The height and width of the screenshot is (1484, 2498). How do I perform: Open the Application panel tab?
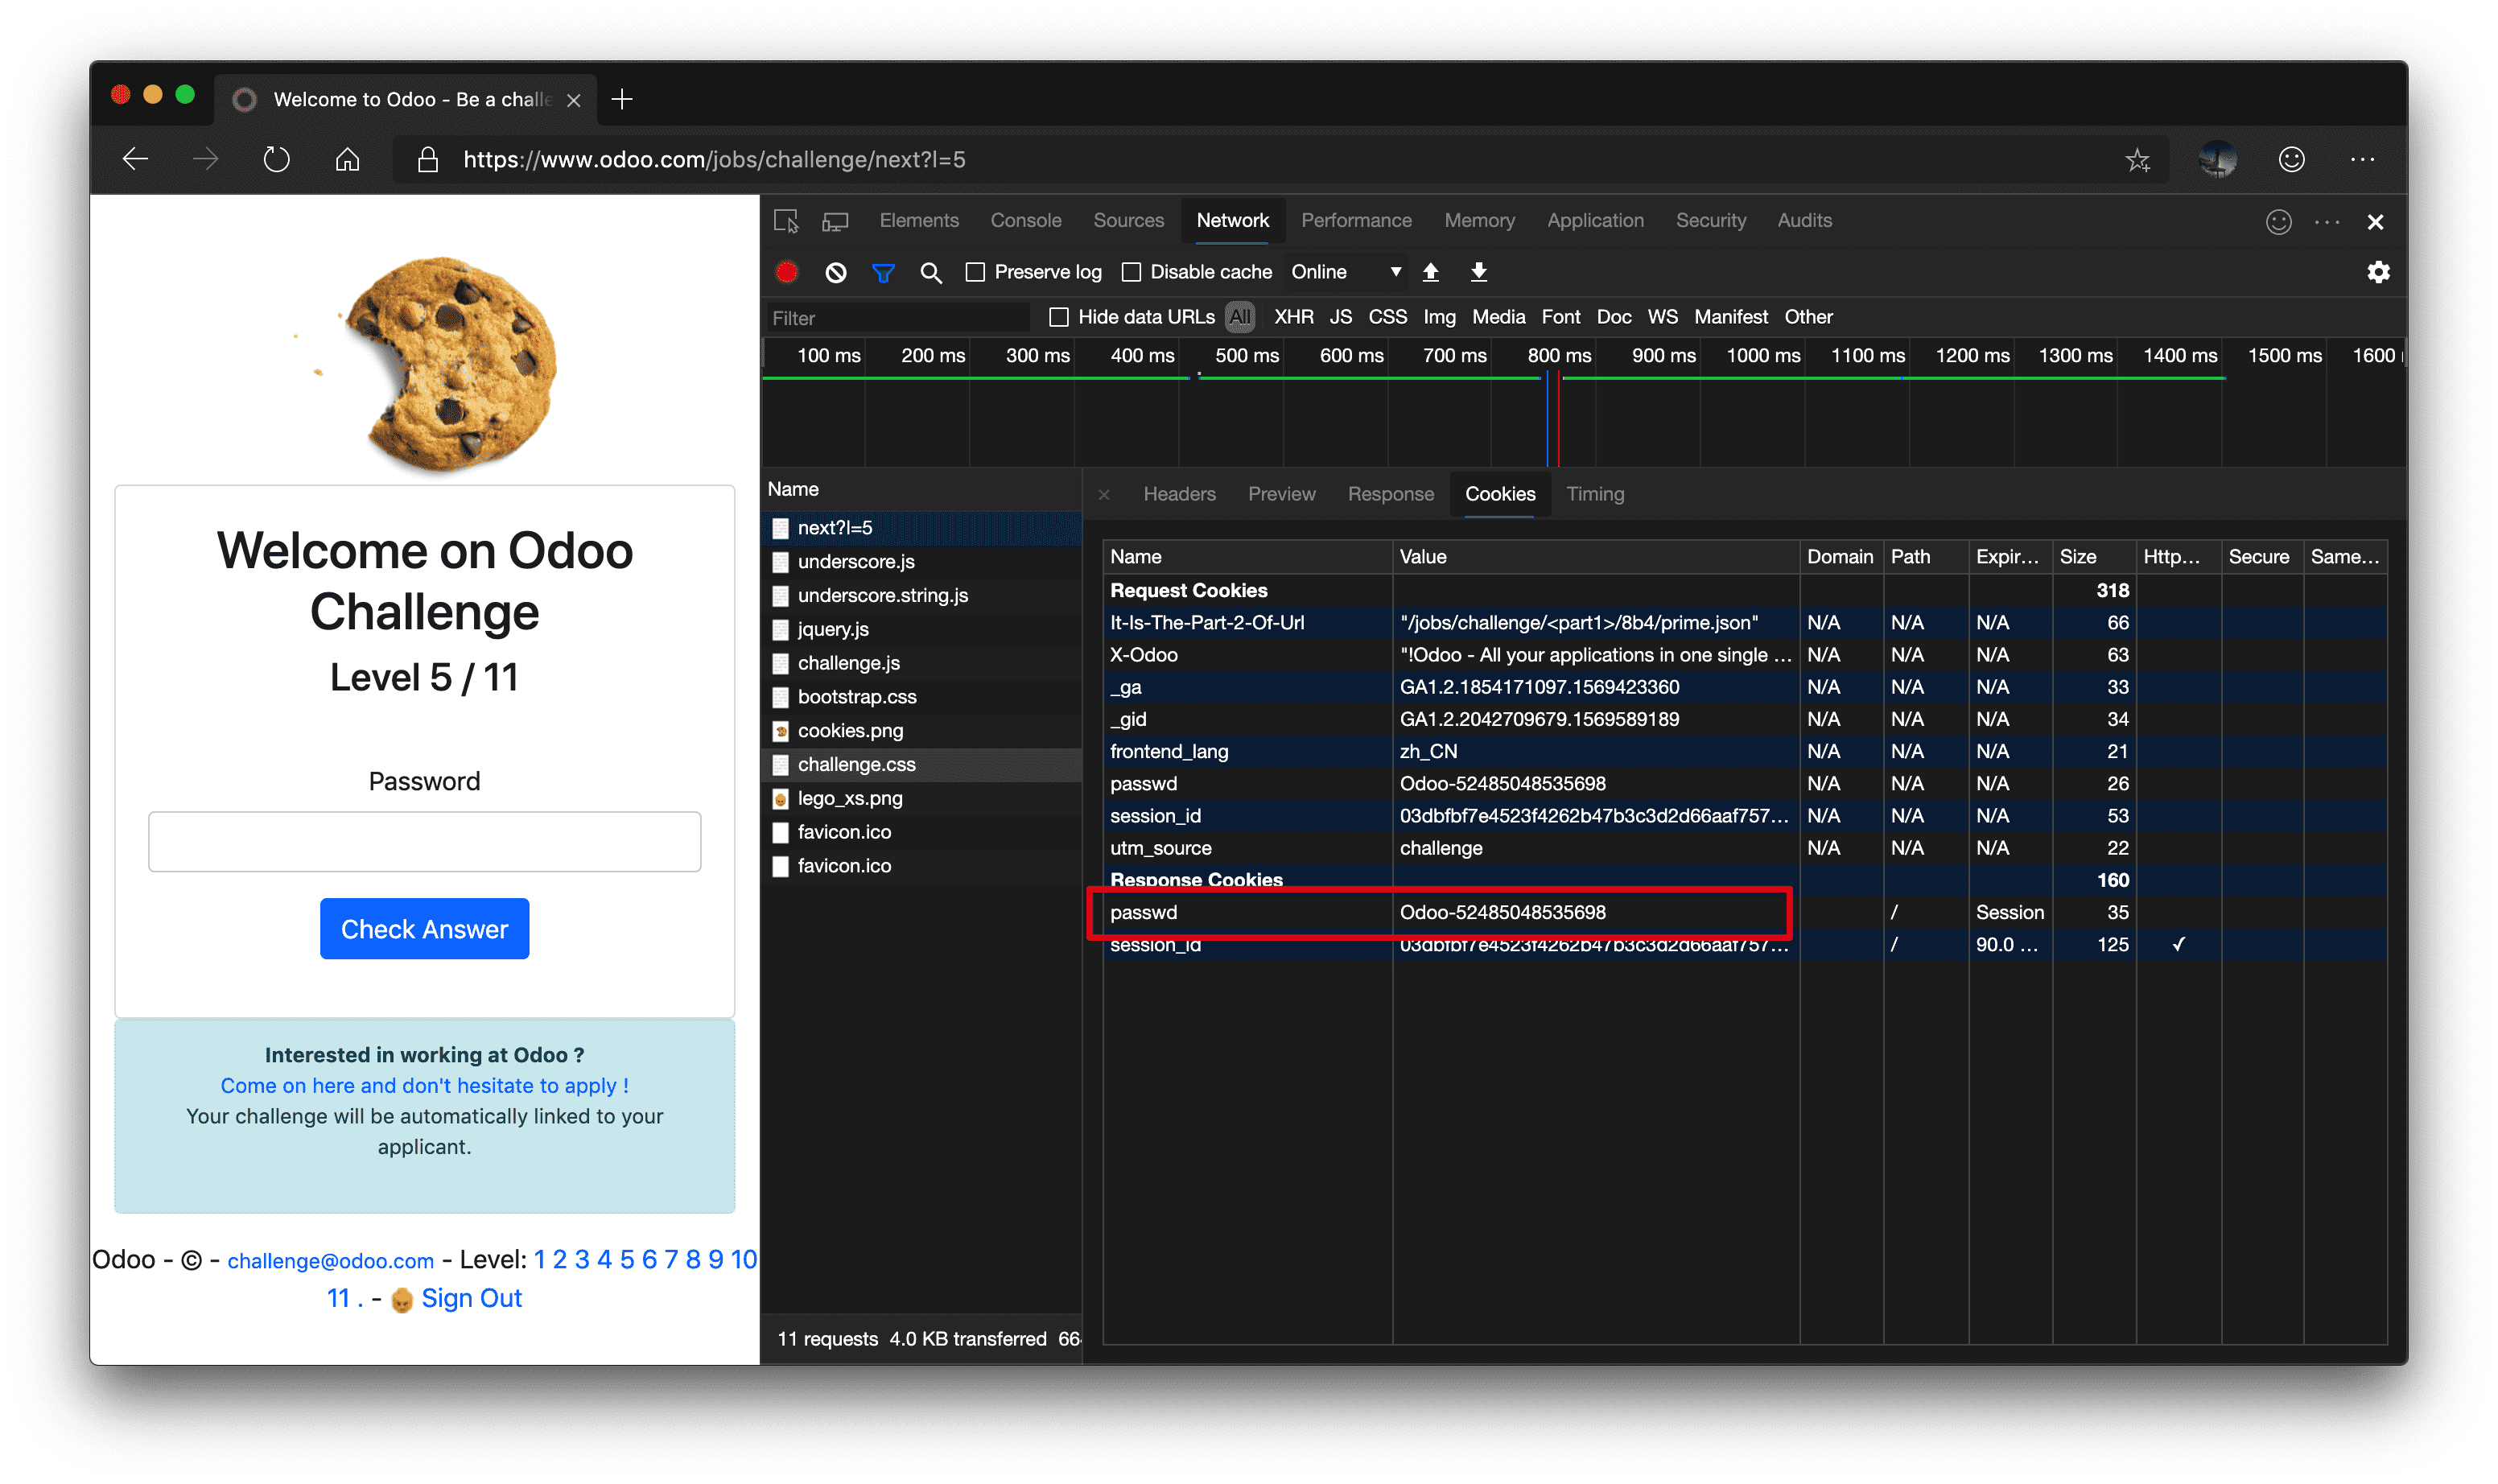tap(1594, 220)
